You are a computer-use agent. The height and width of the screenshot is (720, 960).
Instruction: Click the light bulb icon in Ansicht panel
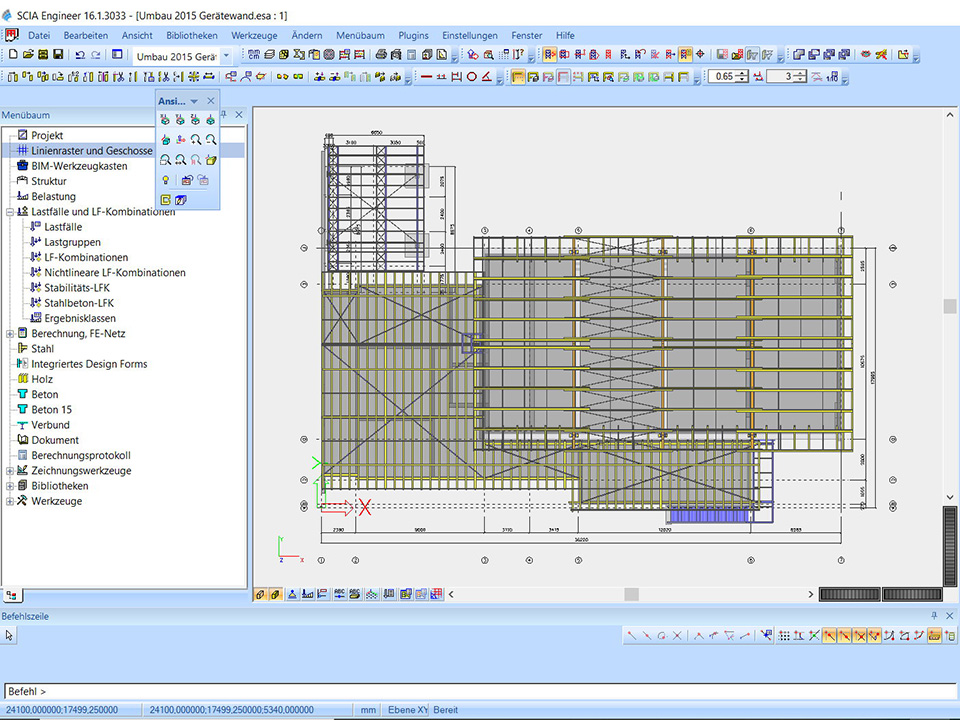[x=166, y=180]
